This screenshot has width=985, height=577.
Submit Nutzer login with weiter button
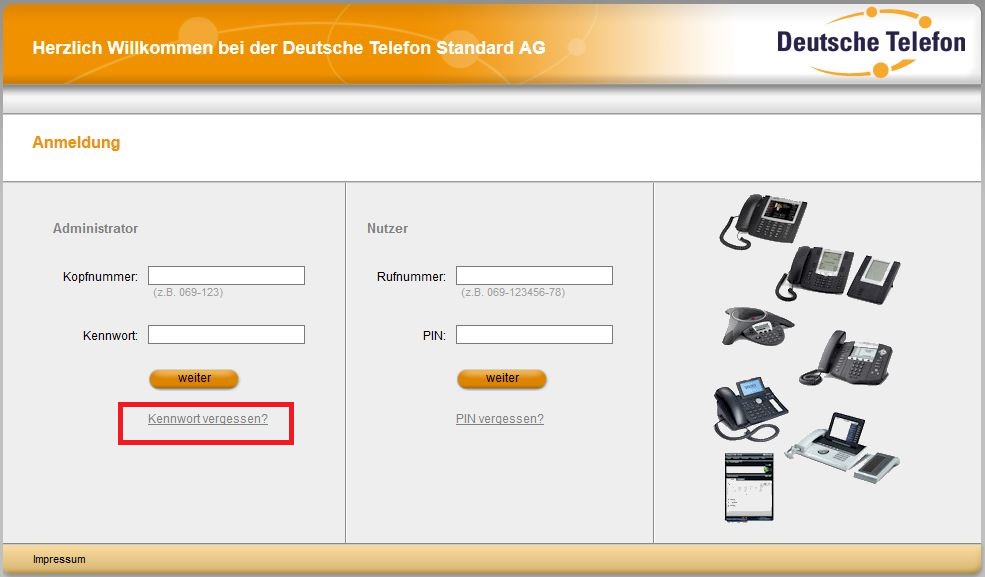pos(502,379)
